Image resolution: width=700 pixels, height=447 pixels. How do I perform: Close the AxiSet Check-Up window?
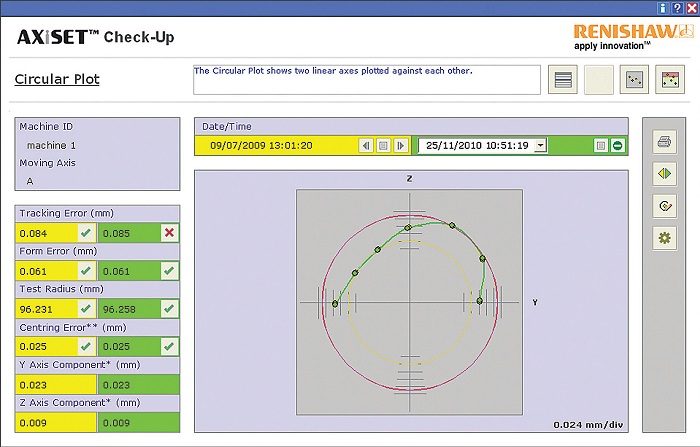tap(692, 8)
